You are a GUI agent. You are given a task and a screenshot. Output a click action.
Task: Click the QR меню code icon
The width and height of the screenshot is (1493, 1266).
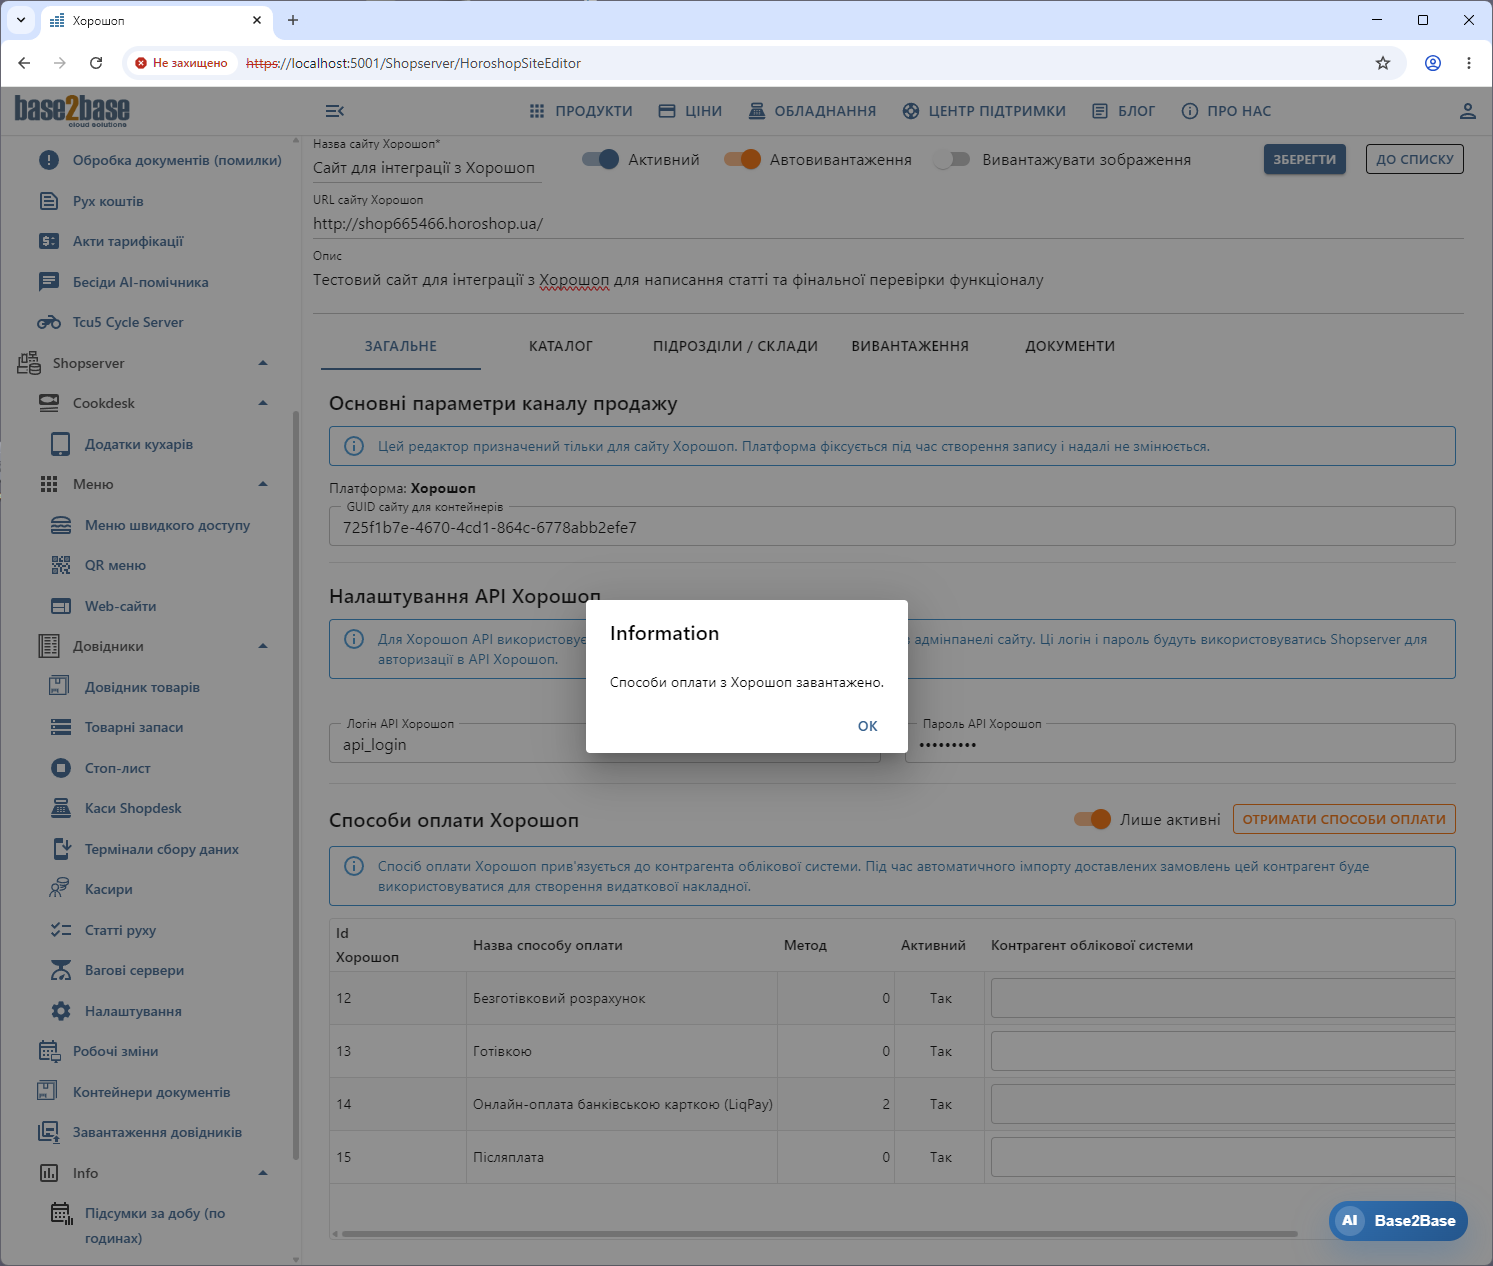[x=61, y=565]
